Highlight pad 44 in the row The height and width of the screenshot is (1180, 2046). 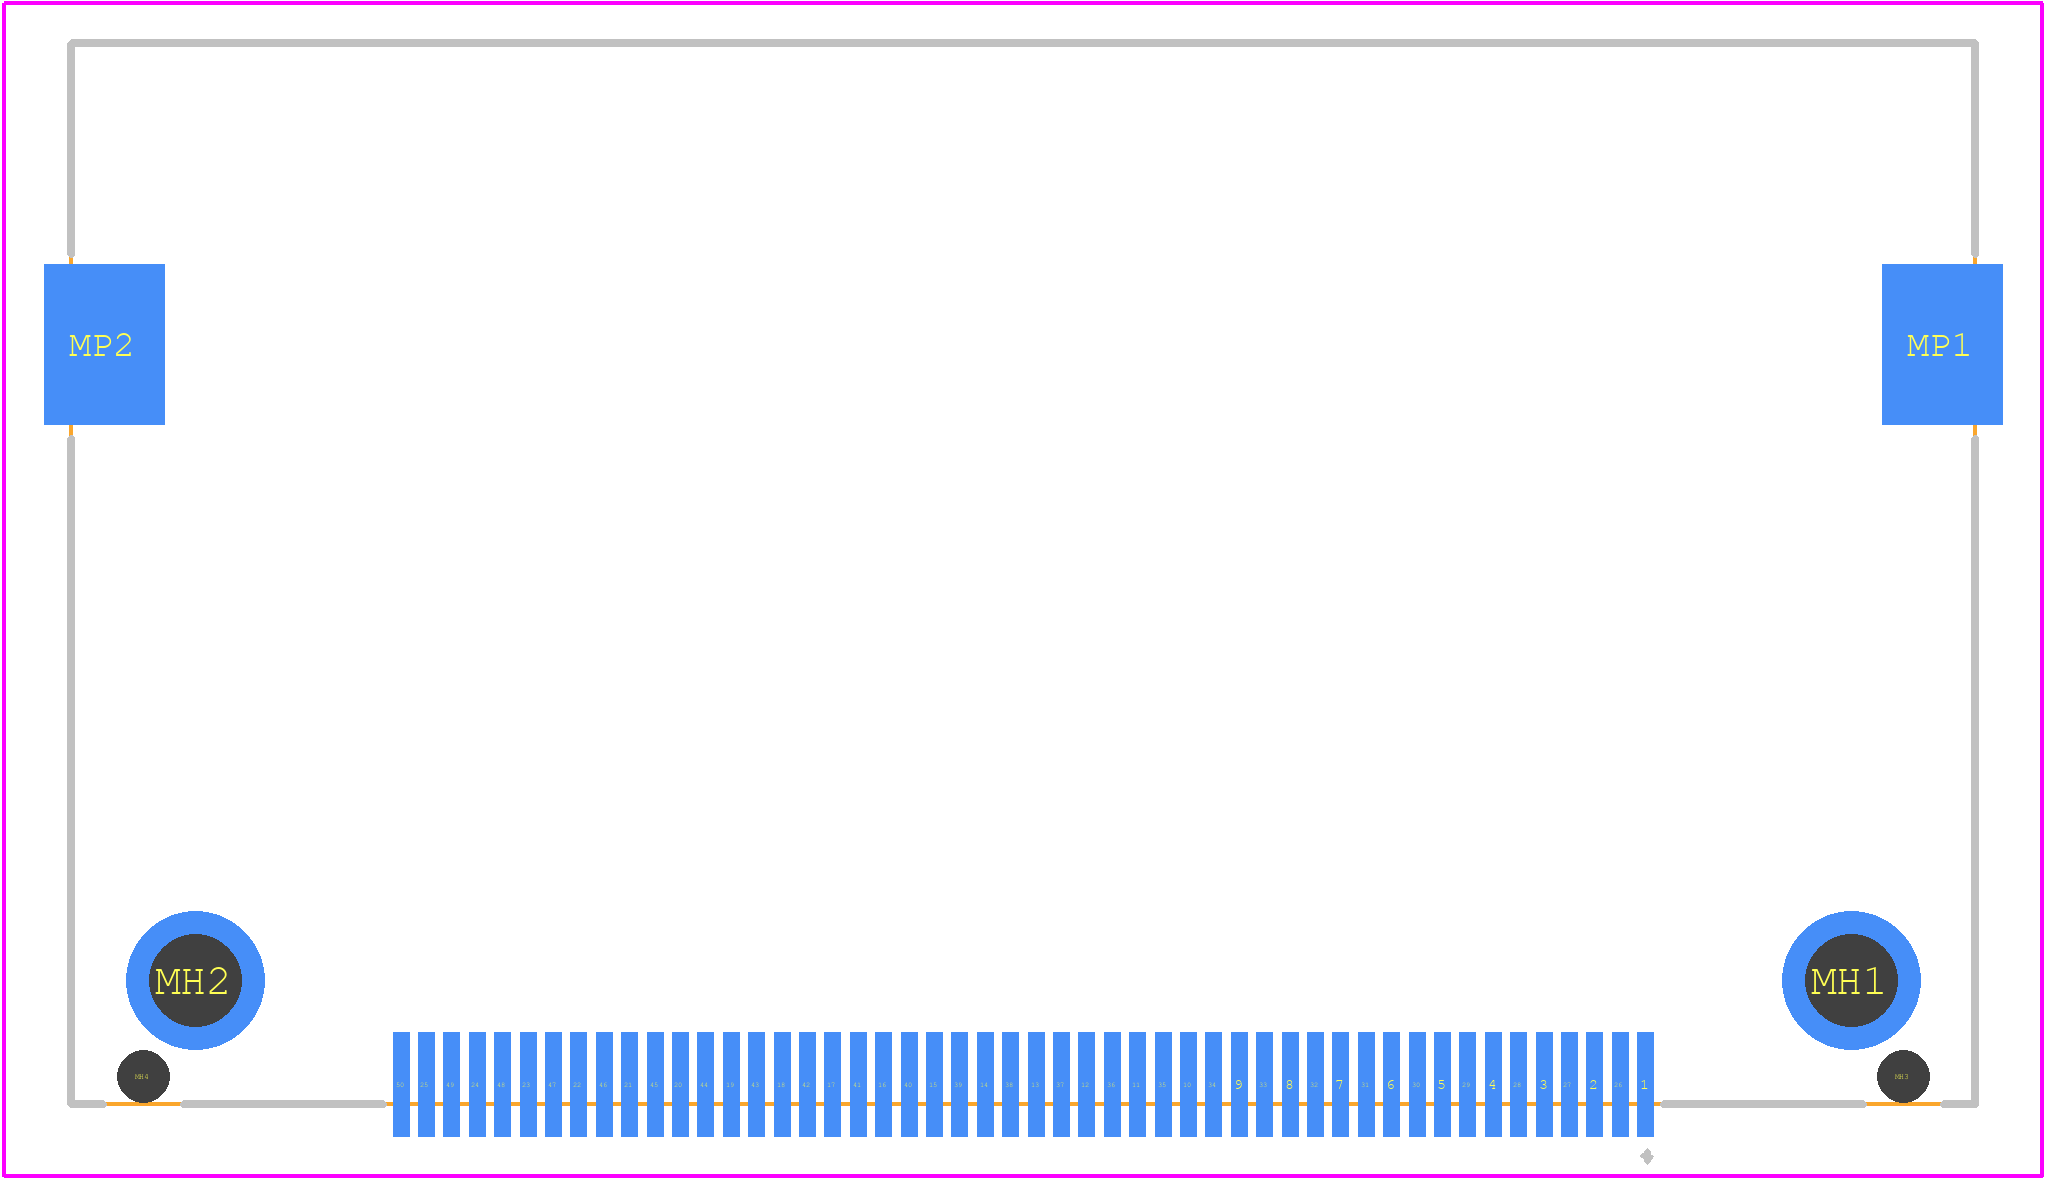coord(706,1084)
